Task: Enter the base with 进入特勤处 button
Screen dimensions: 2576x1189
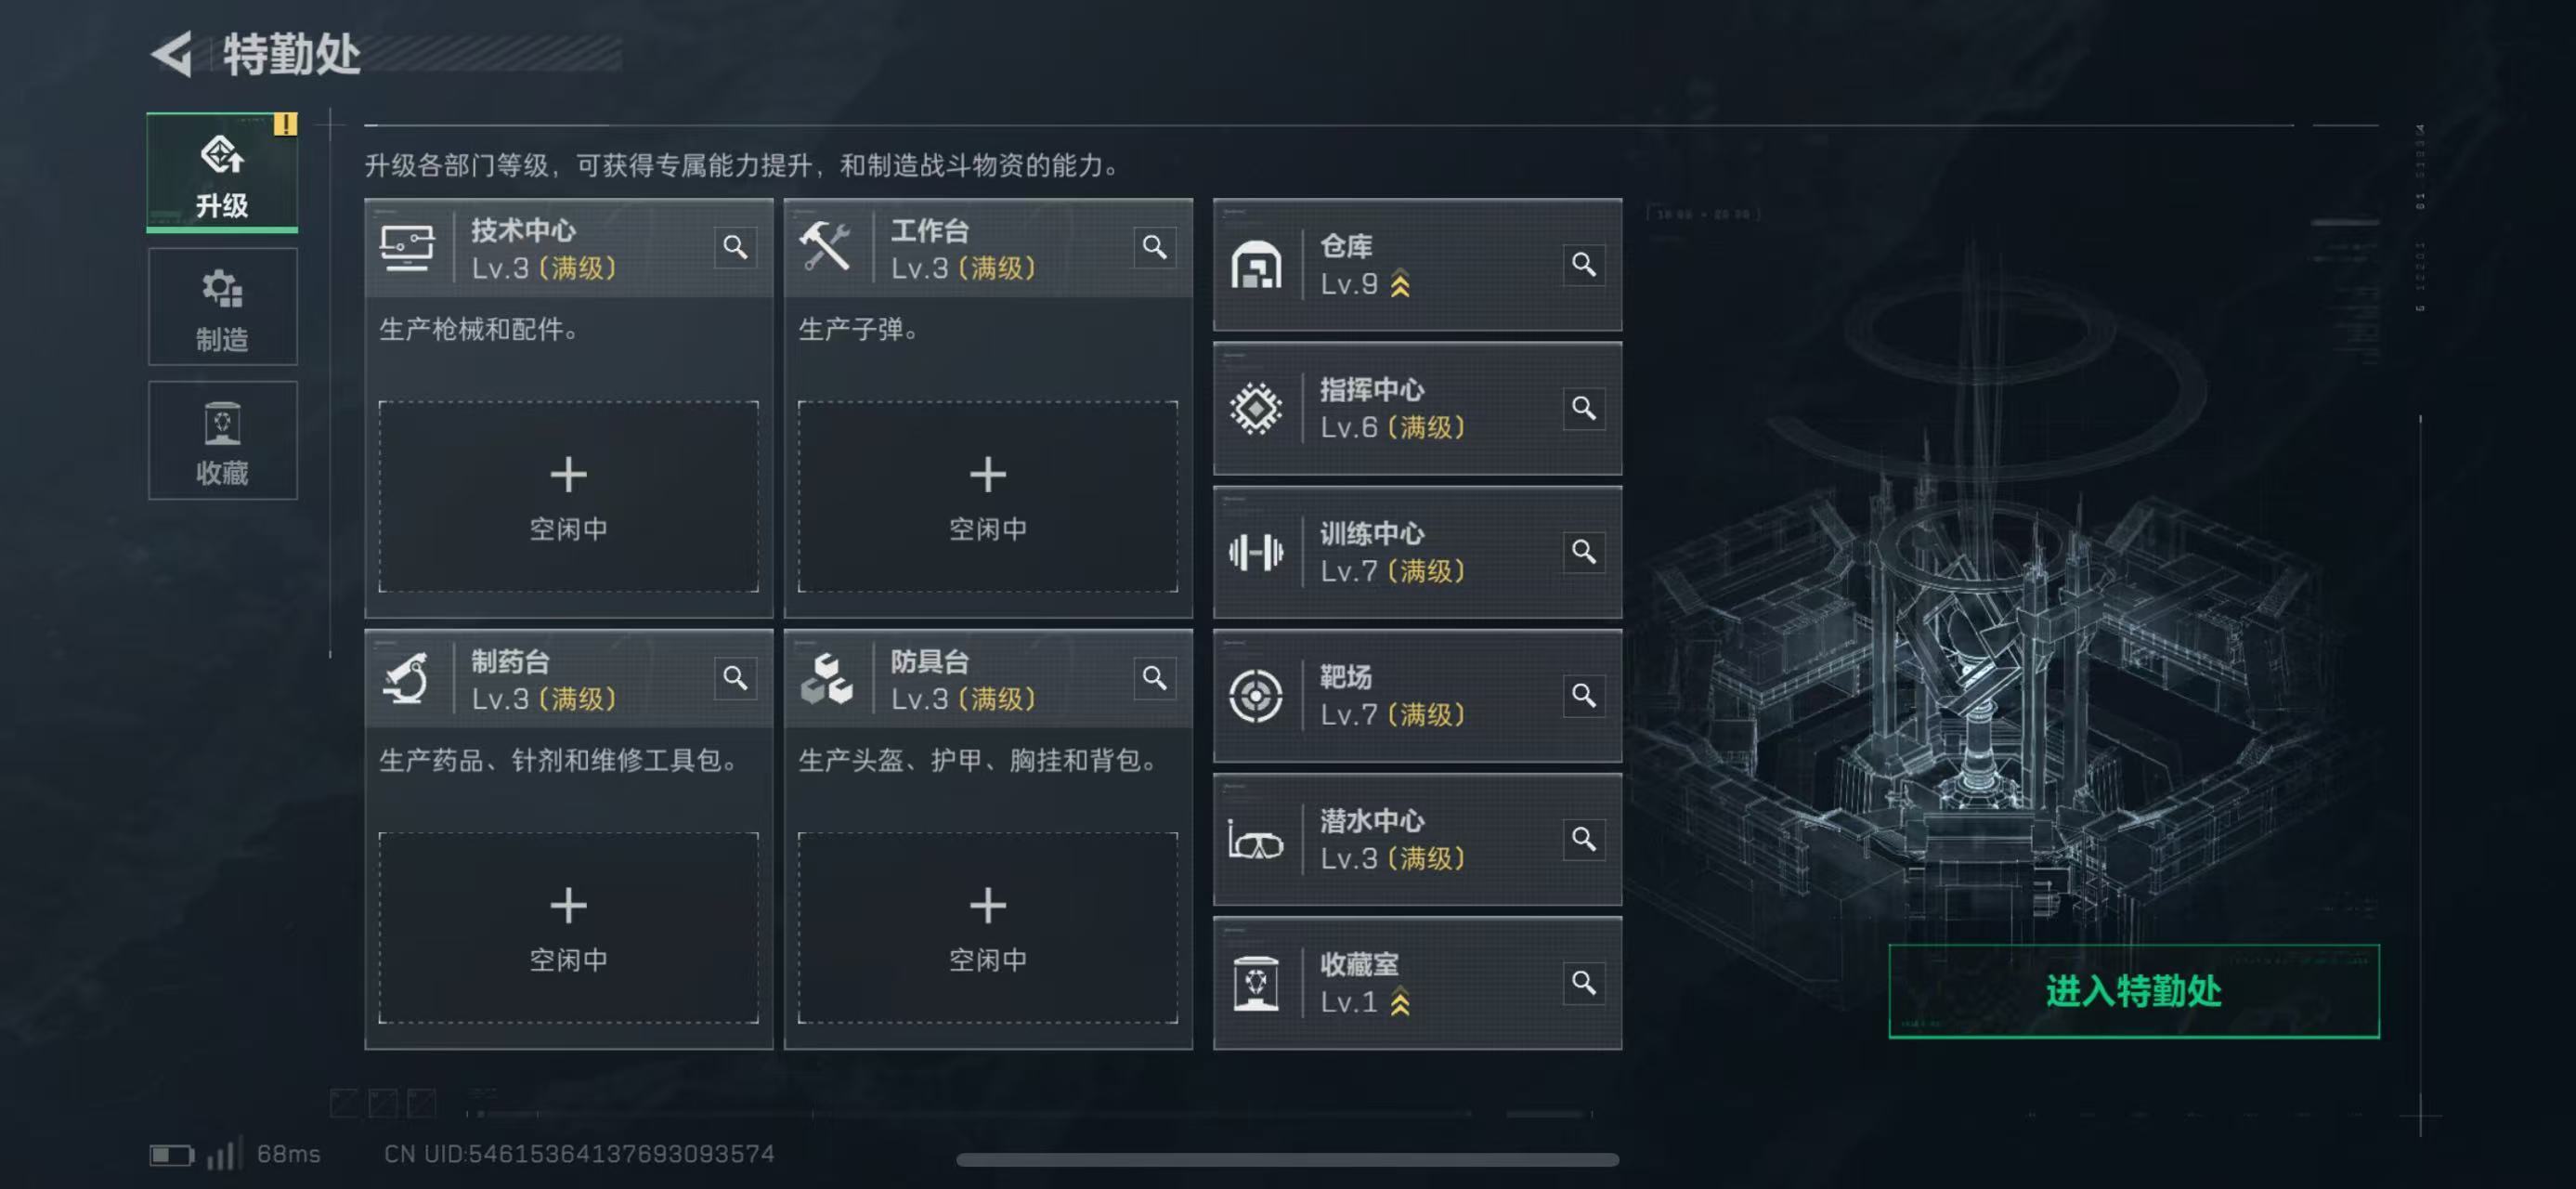Action: pos(2133,991)
